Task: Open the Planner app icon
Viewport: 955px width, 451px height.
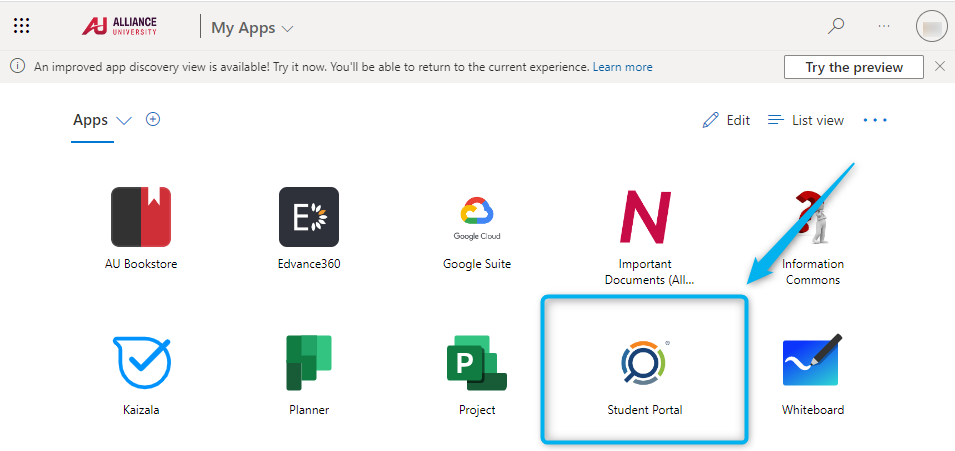Action: click(309, 363)
